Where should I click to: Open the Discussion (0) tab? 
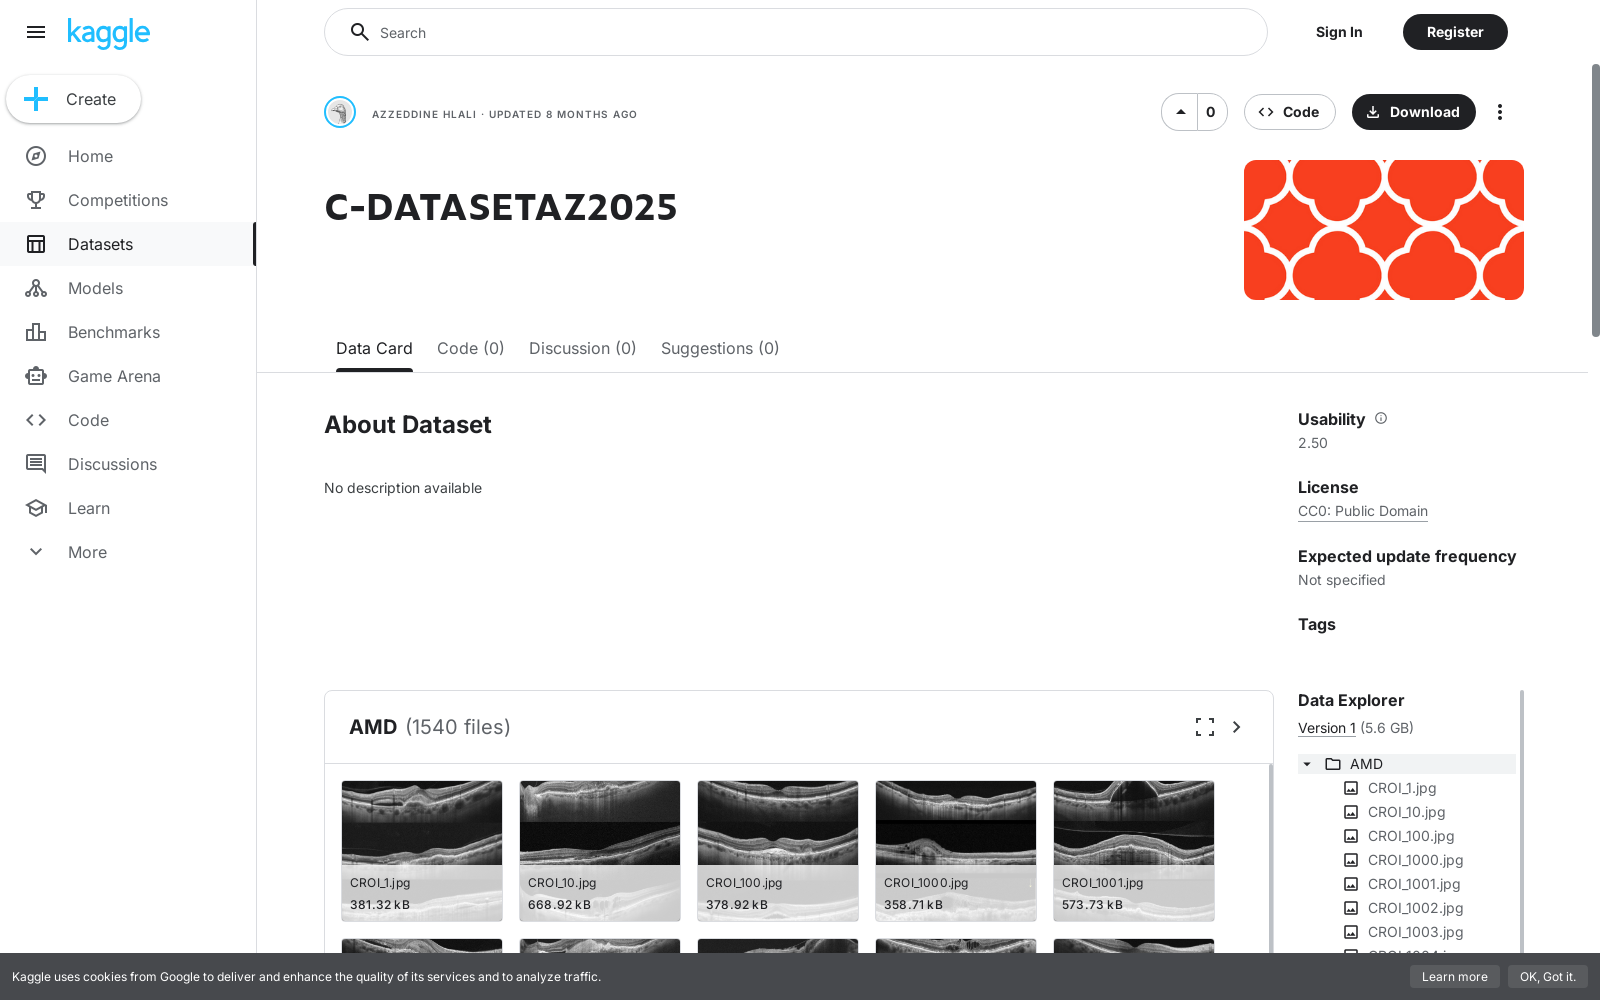click(583, 348)
